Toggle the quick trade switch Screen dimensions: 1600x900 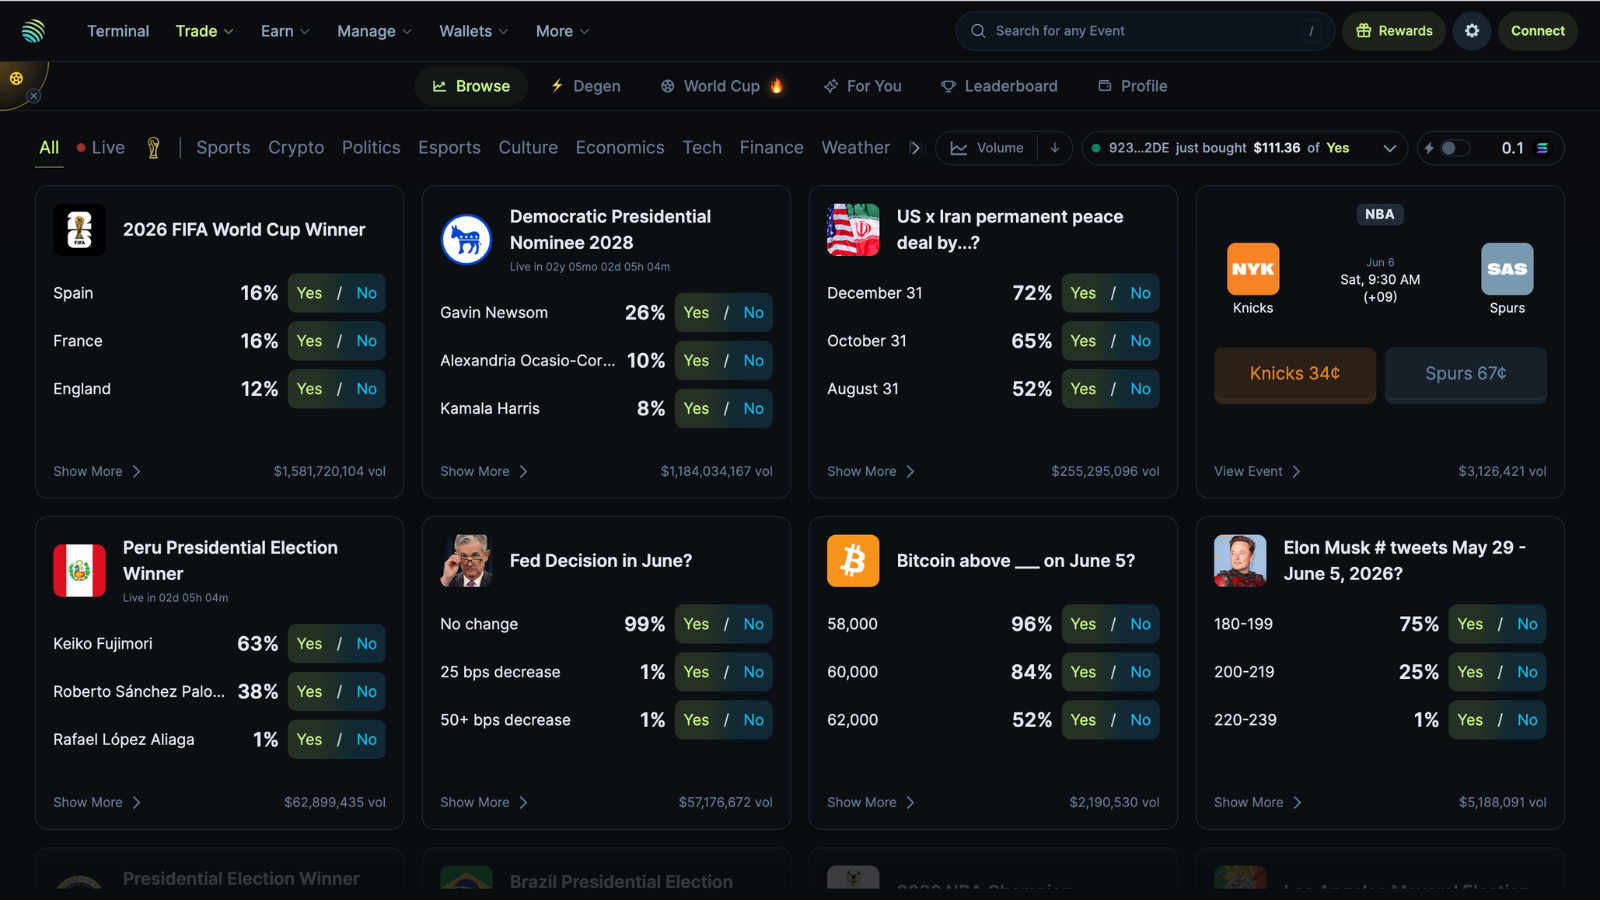click(x=1454, y=148)
